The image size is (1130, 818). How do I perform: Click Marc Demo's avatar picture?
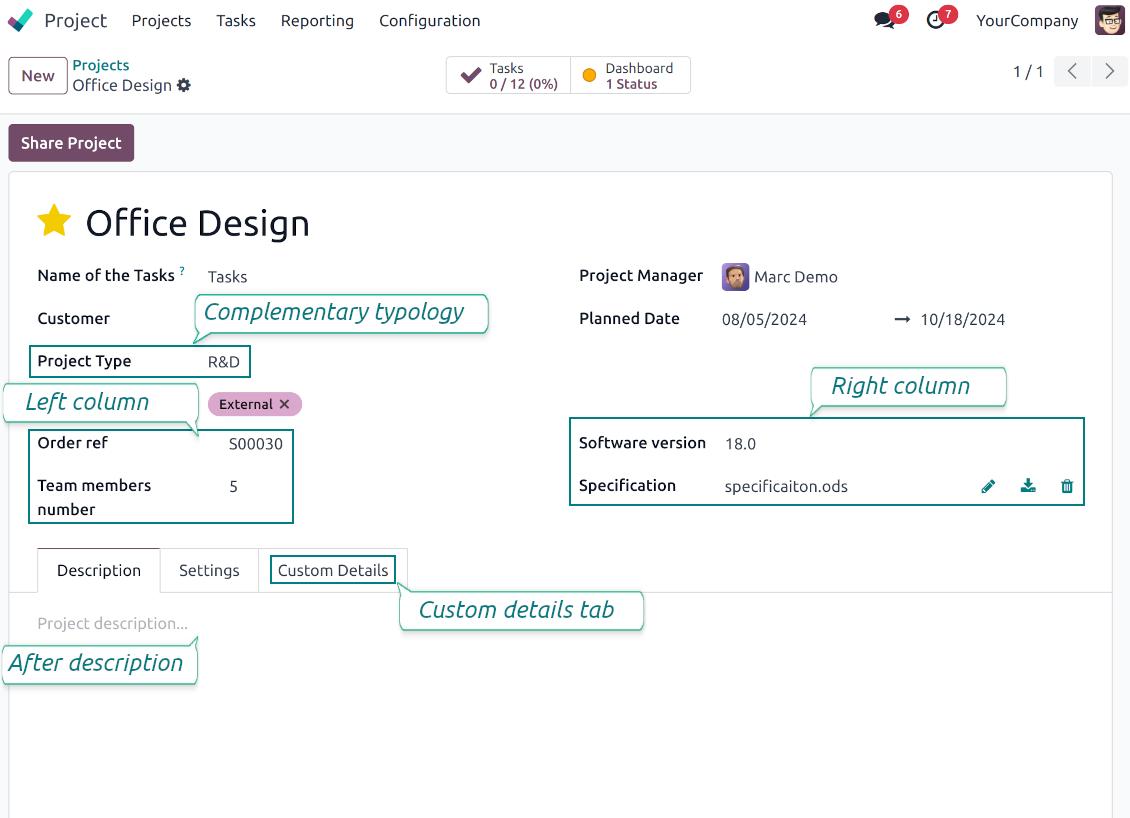point(735,277)
